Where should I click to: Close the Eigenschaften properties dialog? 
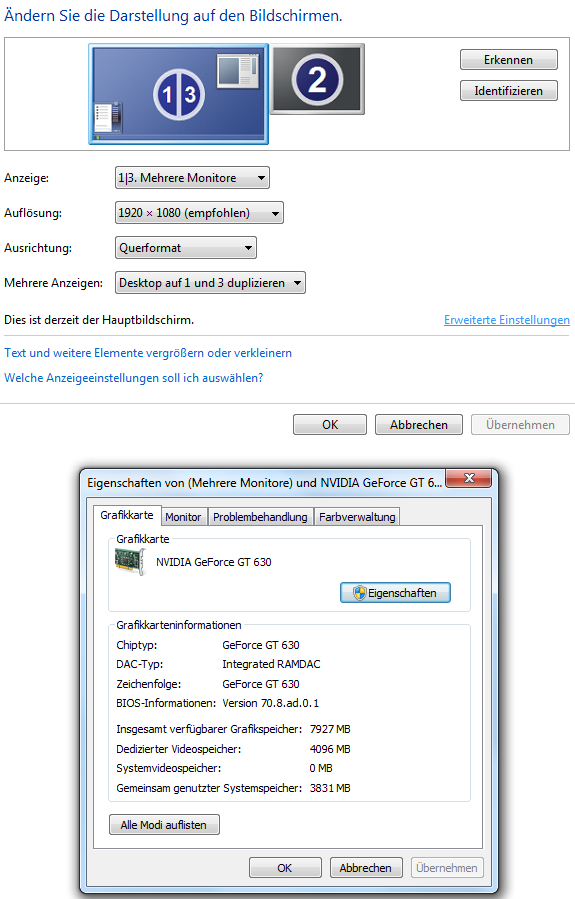pyautogui.click(x=468, y=478)
